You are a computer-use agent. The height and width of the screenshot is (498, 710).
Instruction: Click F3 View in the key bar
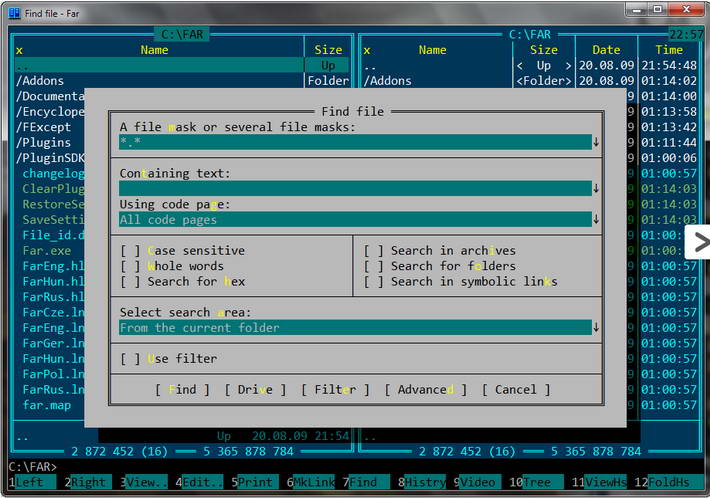(x=144, y=482)
